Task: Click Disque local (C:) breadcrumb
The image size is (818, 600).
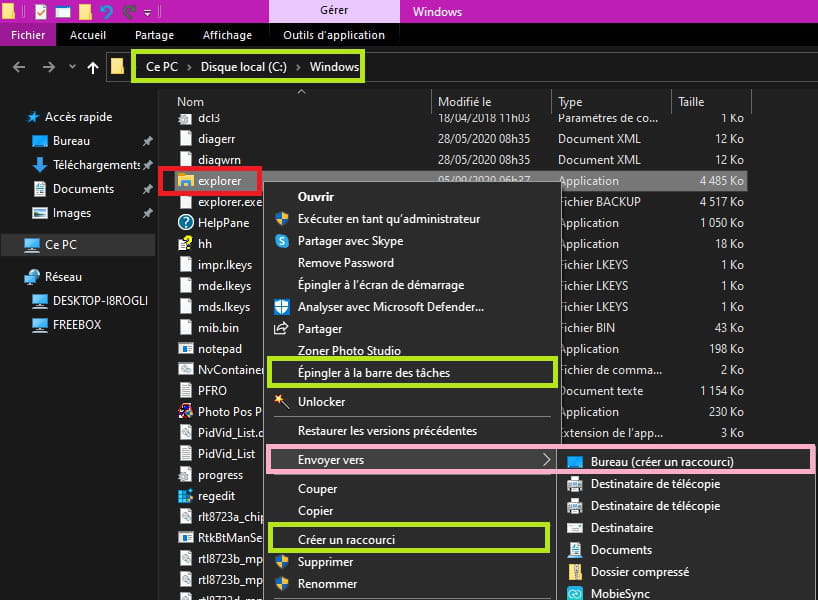Action: point(244,67)
